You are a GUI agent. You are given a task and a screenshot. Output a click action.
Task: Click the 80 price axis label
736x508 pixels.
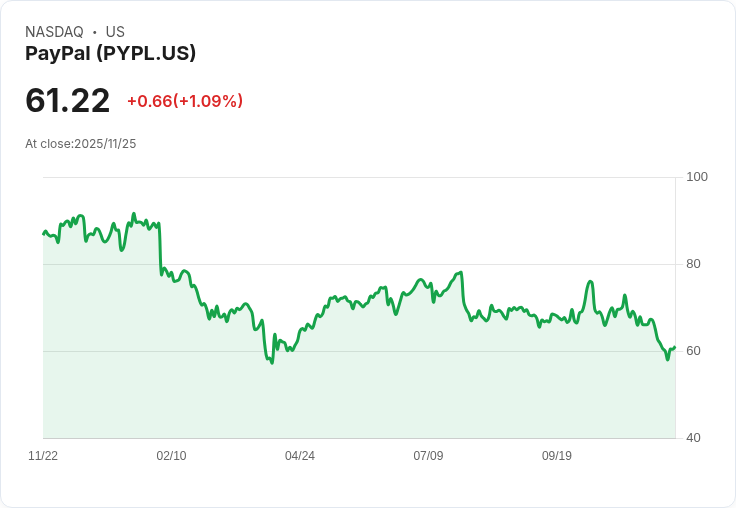click(x=693, y=264)
